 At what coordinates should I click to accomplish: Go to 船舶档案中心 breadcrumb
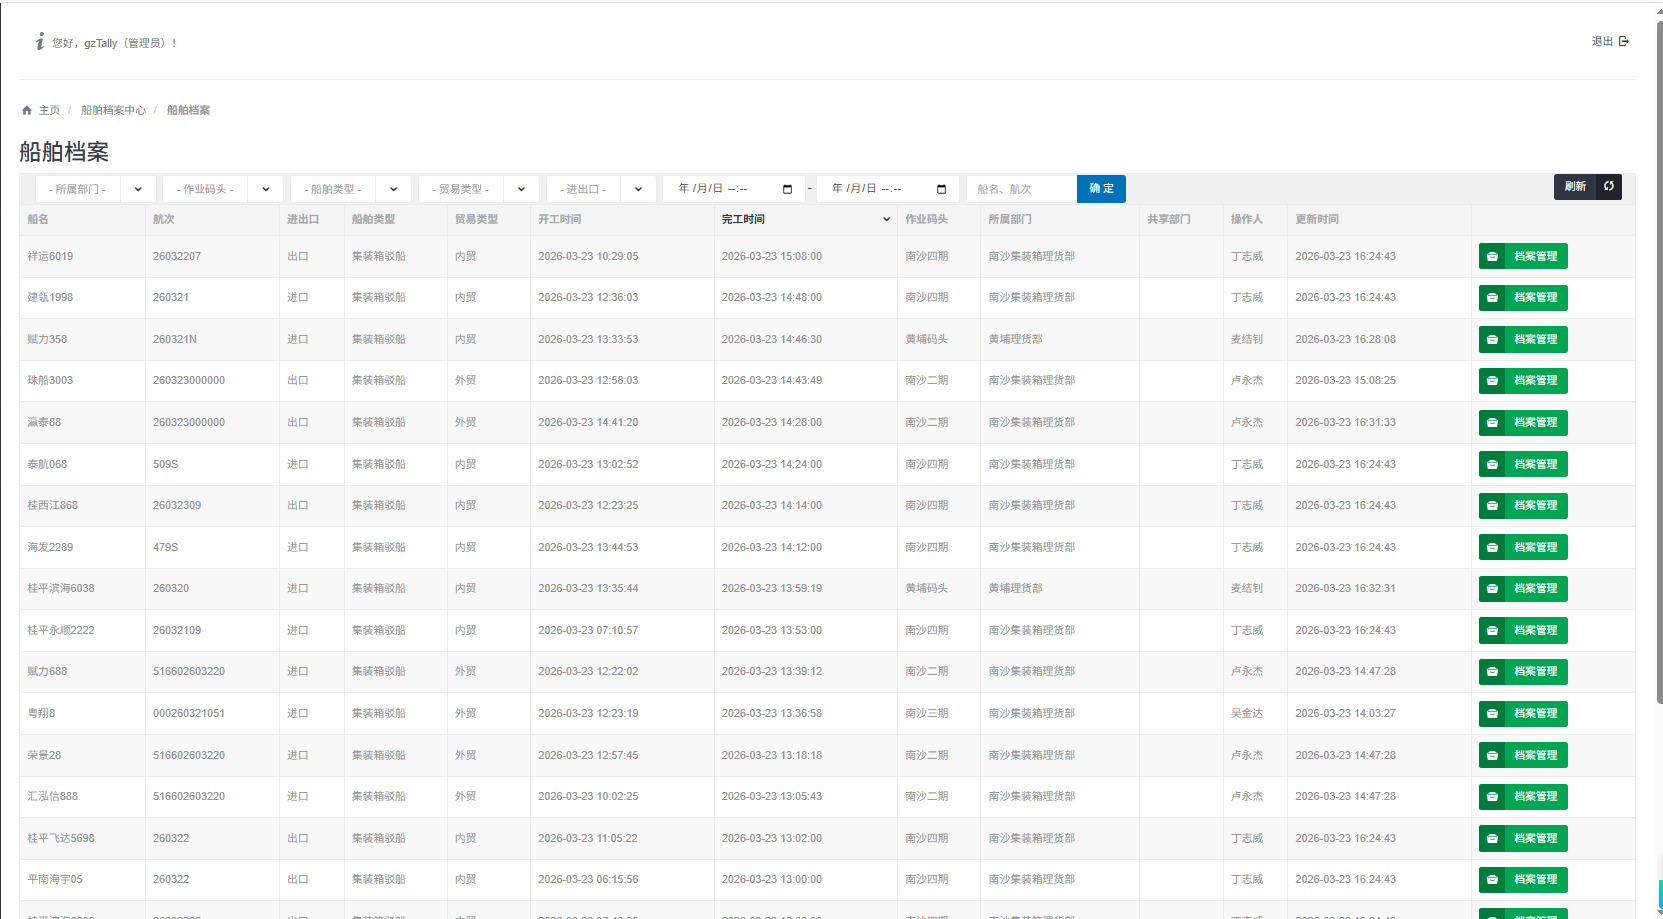coord(113,110)
